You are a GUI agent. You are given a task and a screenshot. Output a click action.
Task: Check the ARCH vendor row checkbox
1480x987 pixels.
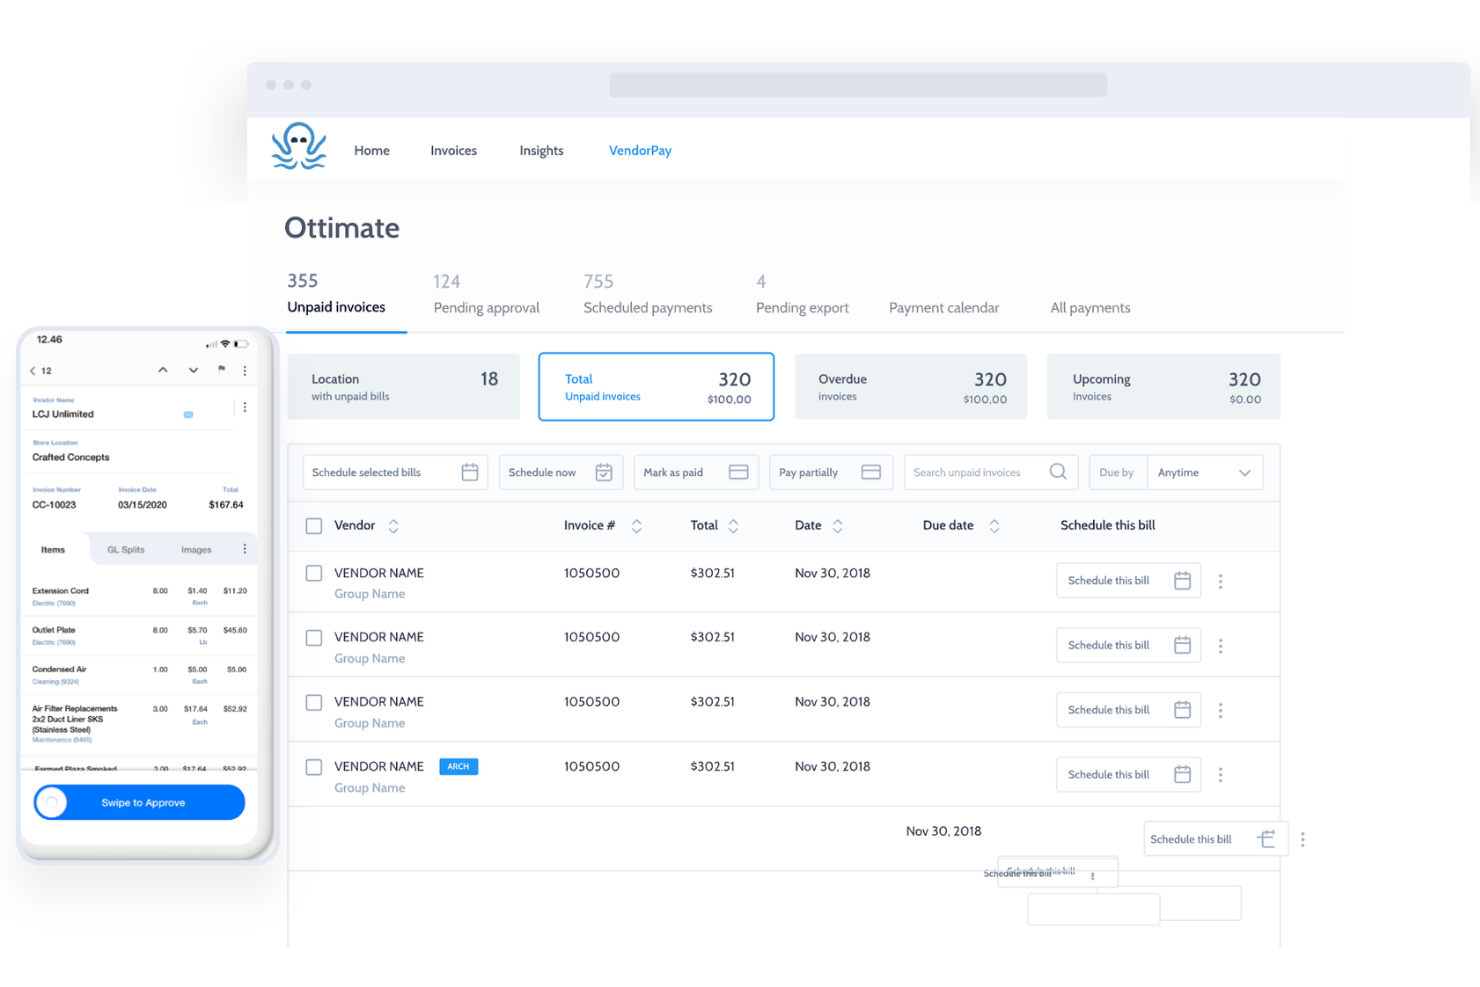pyautogui.click(x=314, y=767)
